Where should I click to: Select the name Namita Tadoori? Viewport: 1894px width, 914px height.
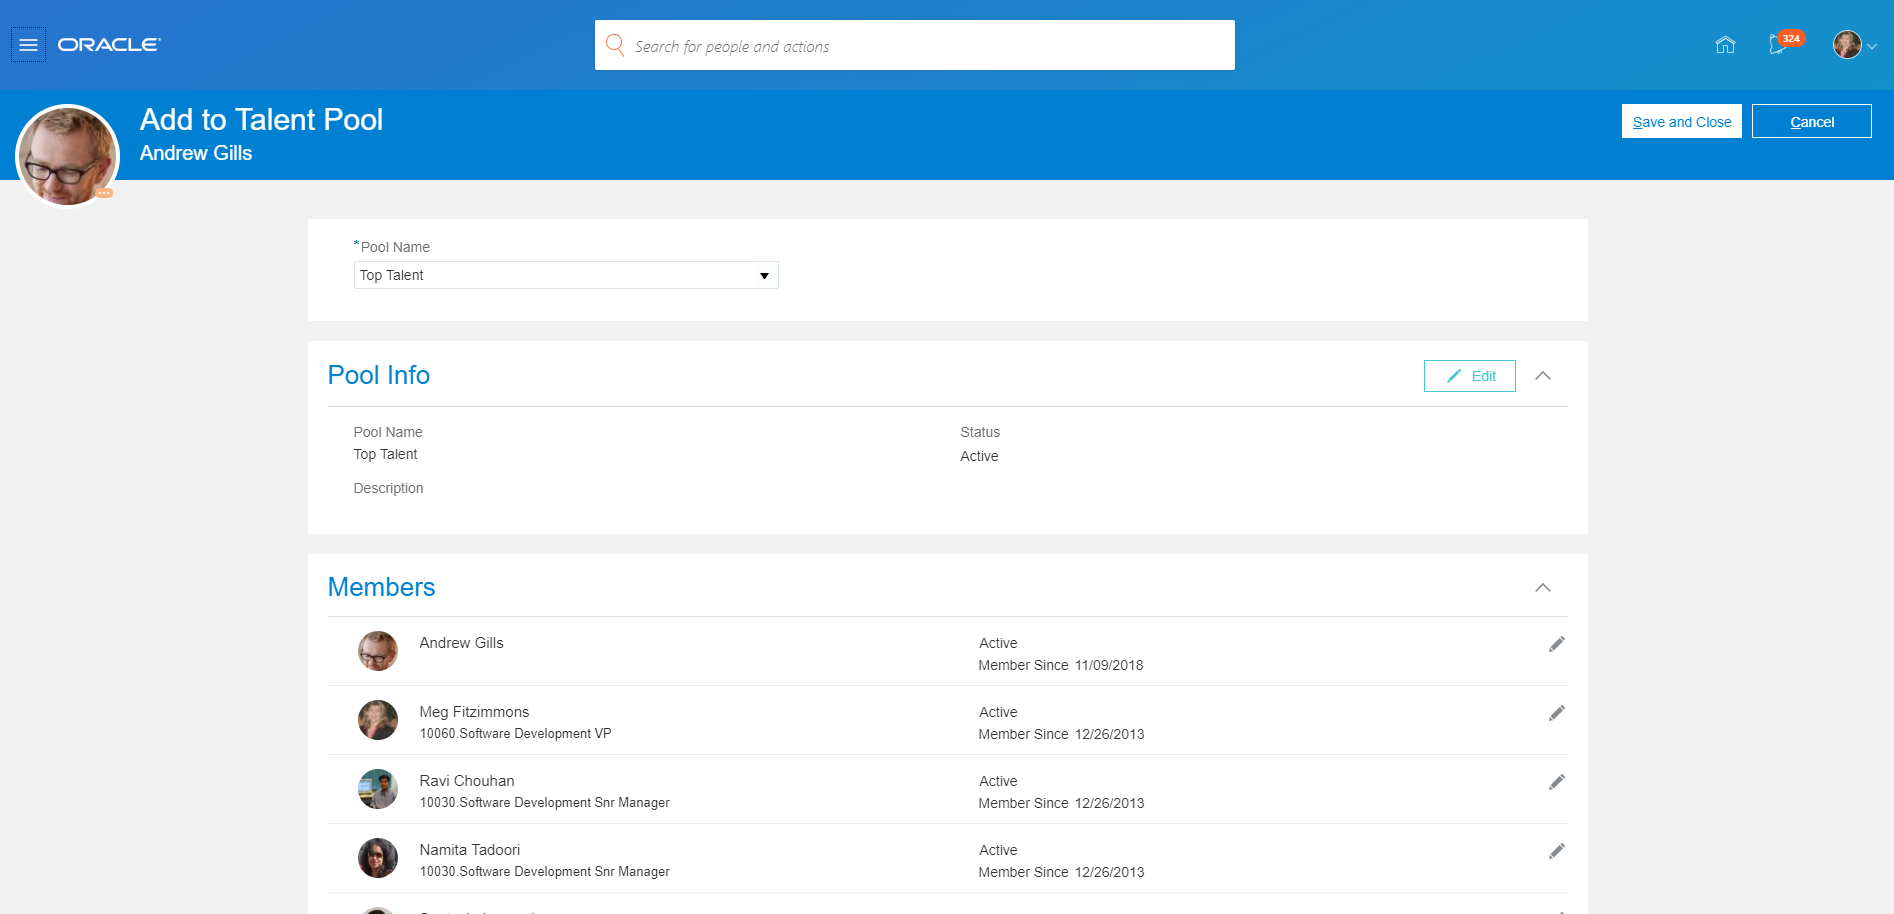(x=470, y=850)
